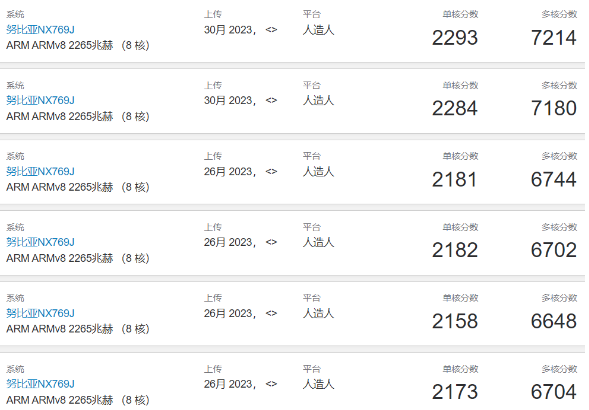Viewport: 589px width, 410px height.
Task: Click the 多核分数 label above 7214
Action: coord(559,14)
